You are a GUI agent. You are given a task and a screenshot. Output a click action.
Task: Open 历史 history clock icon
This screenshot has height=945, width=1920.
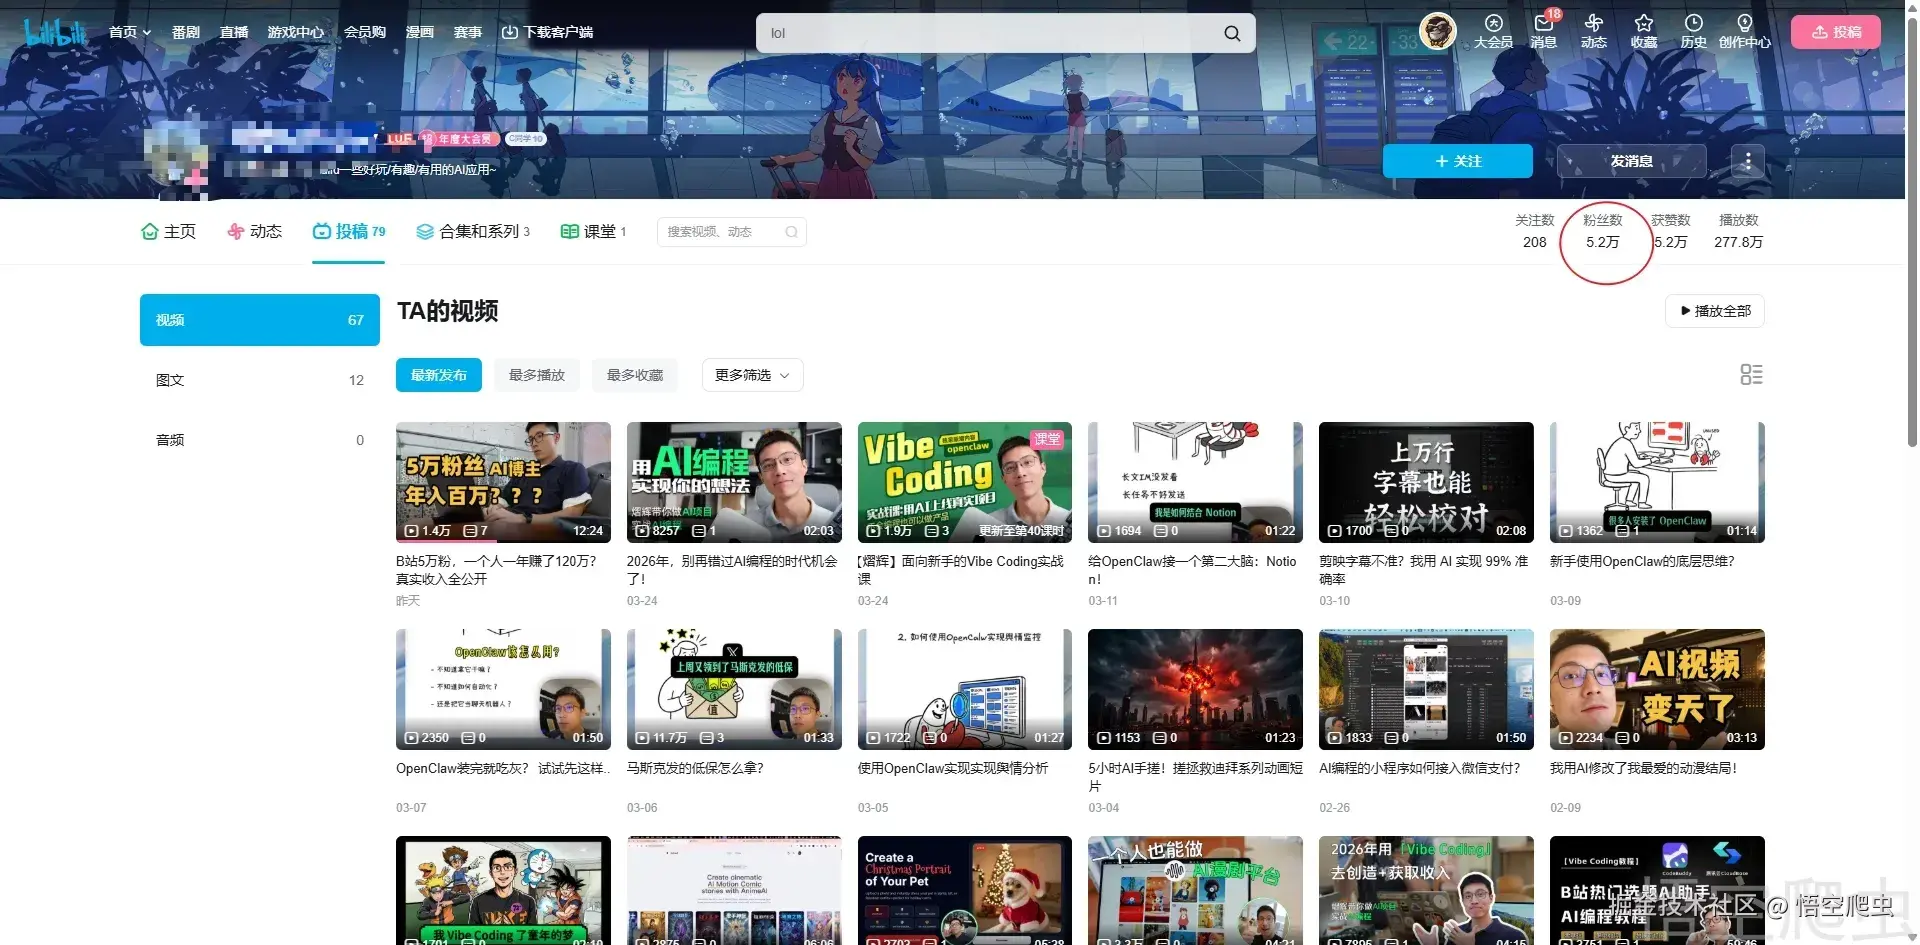coord(1693,32)
